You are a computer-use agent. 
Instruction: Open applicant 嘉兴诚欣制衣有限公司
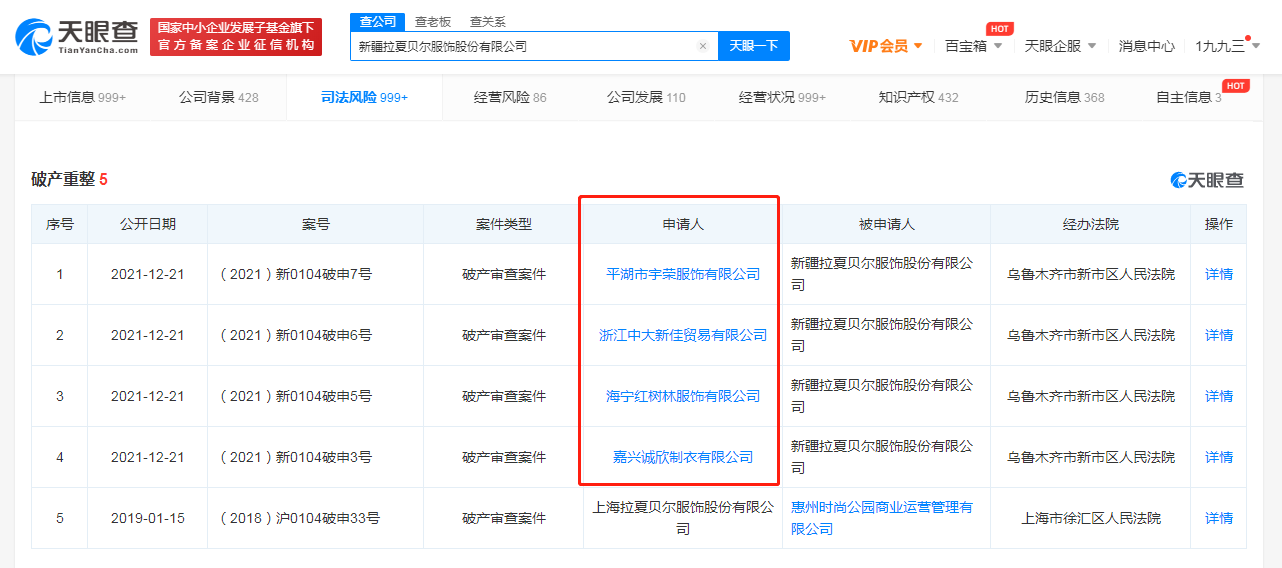[x=683, y=457]
